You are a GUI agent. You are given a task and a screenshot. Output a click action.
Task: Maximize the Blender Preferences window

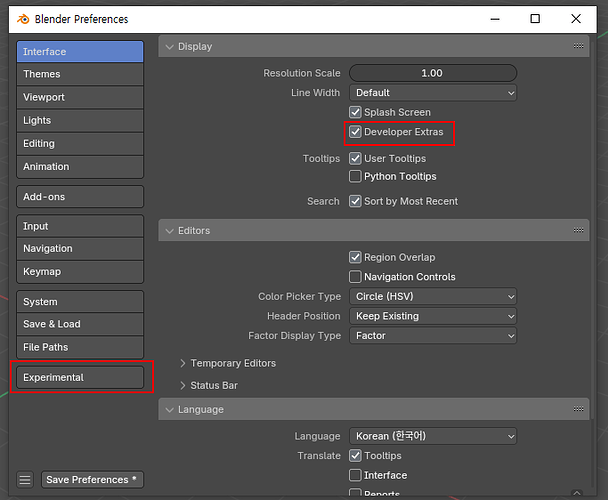click(x=535, y=19)
